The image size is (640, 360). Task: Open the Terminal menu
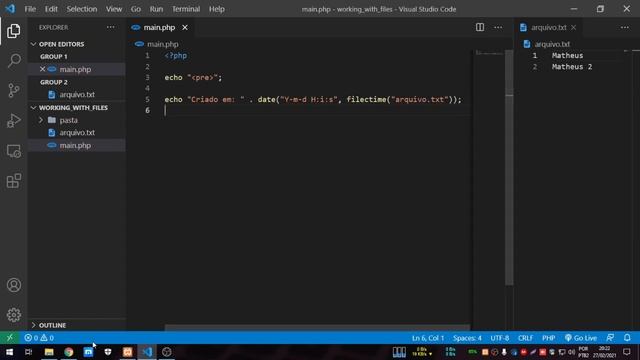[186, 9]
